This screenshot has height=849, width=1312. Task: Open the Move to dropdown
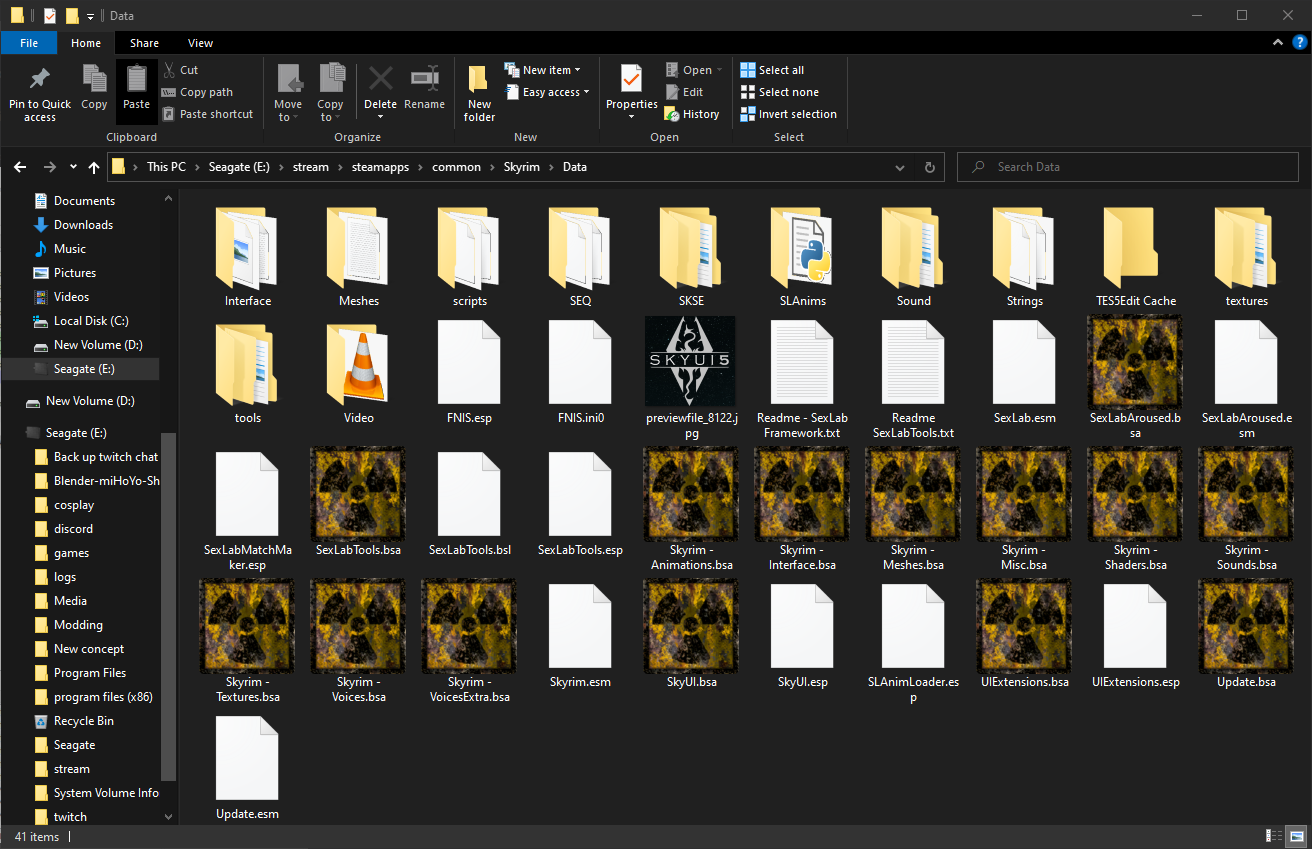(288, 93)
